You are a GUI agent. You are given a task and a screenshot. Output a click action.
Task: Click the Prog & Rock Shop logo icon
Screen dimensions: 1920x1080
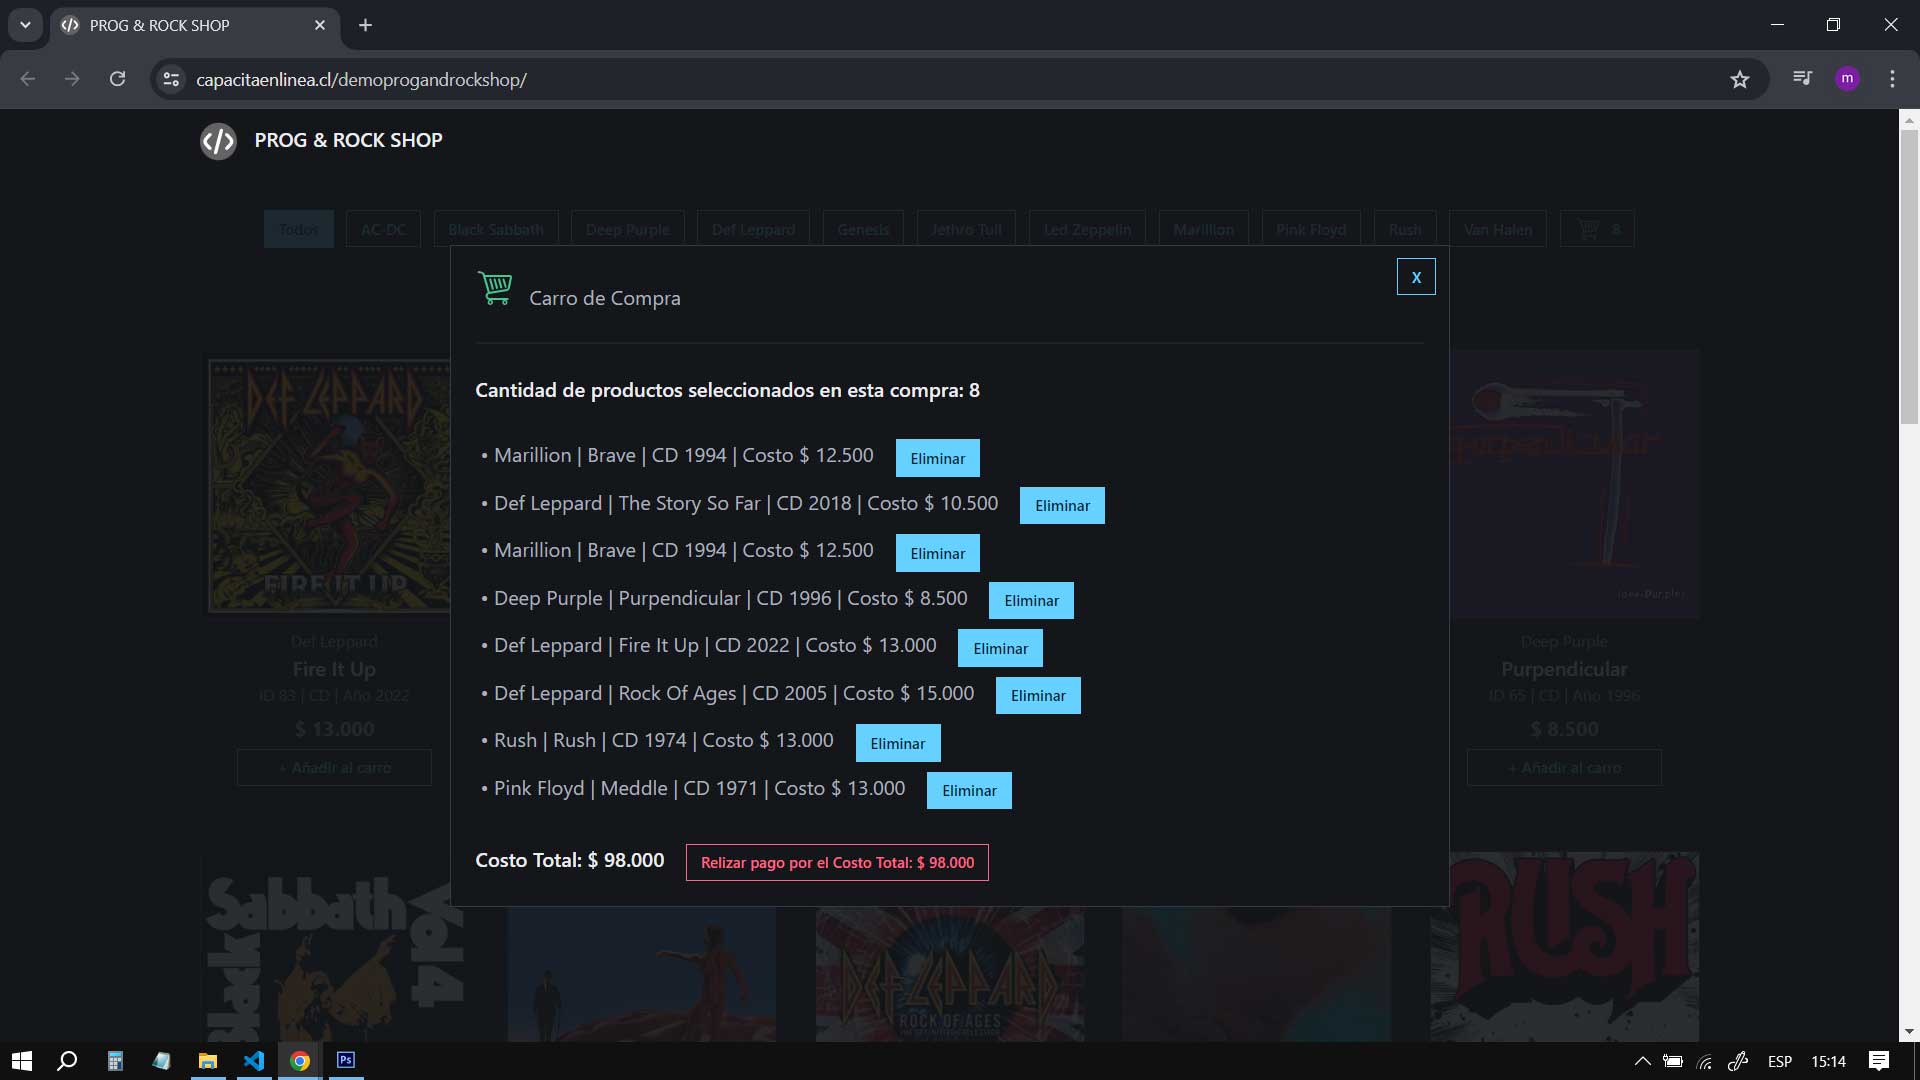tap(218, 141)
